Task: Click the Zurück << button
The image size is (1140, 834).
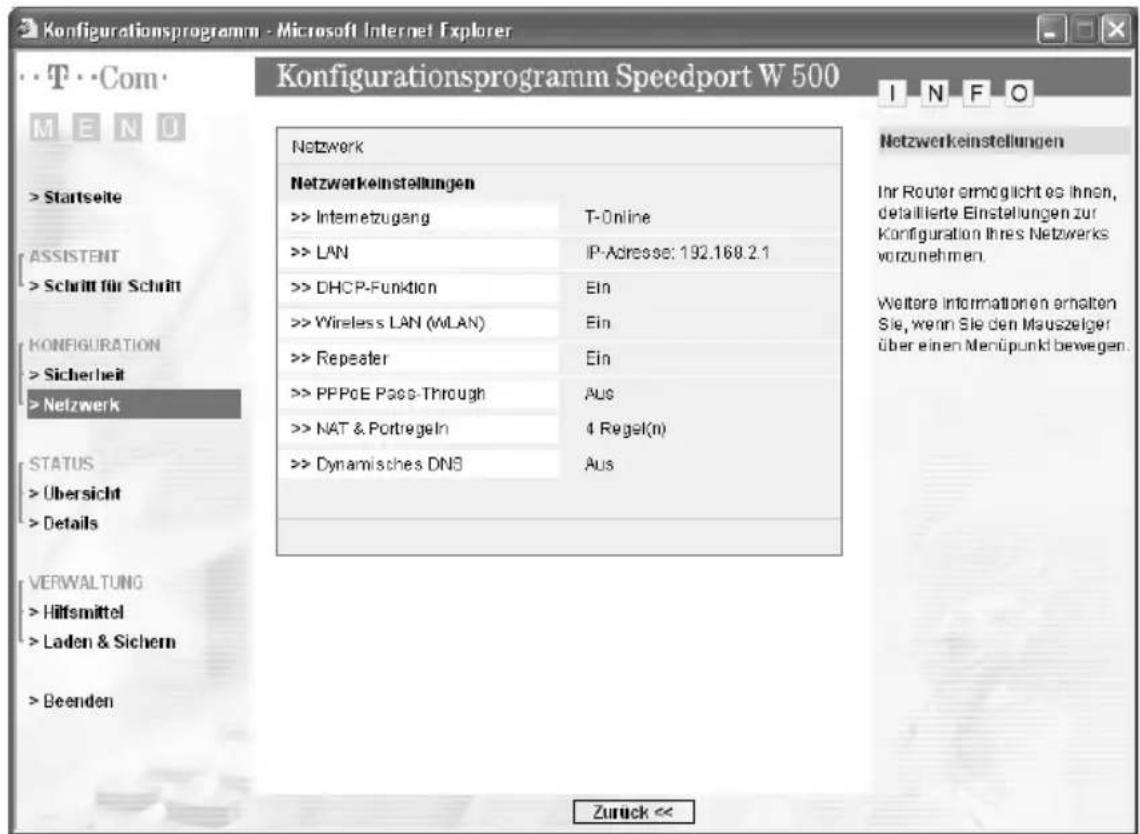Action: pos(633,812)
